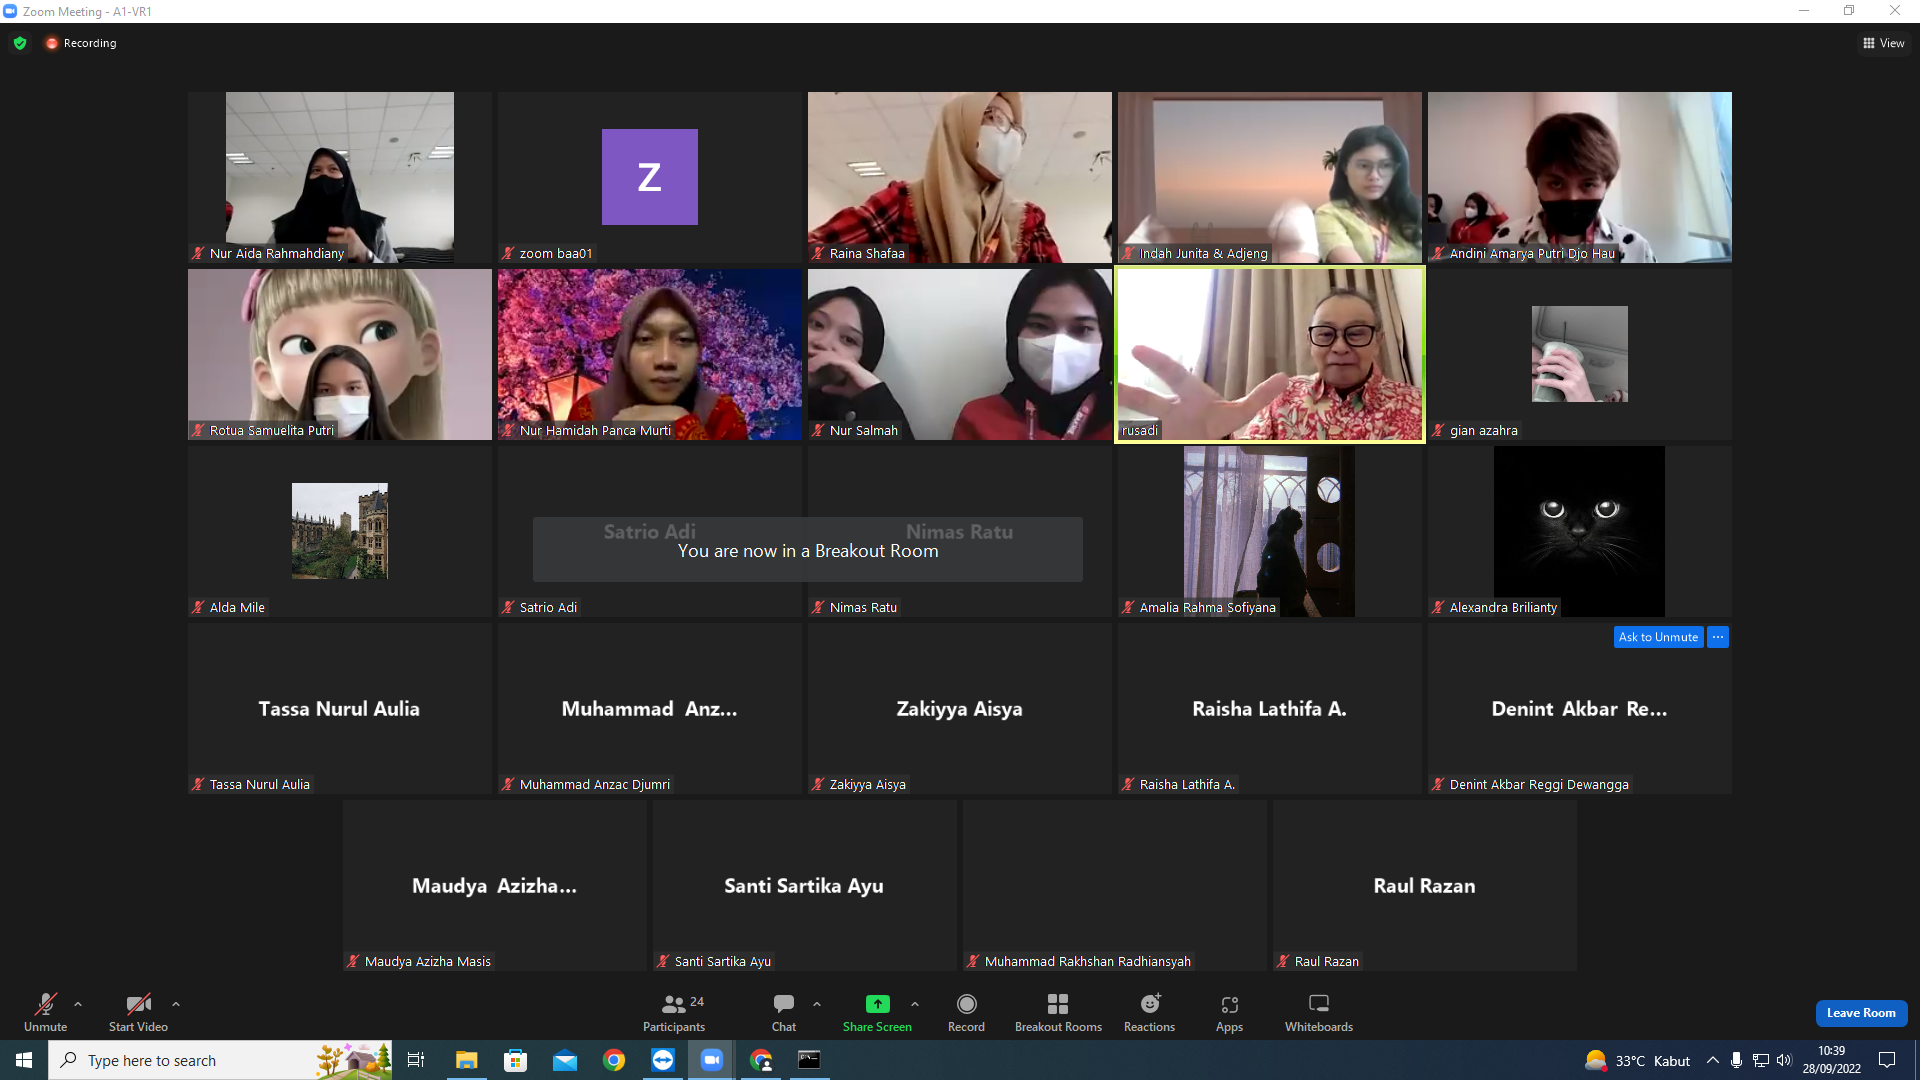Open the clock showing 10:39

tap(1832, 1060)
